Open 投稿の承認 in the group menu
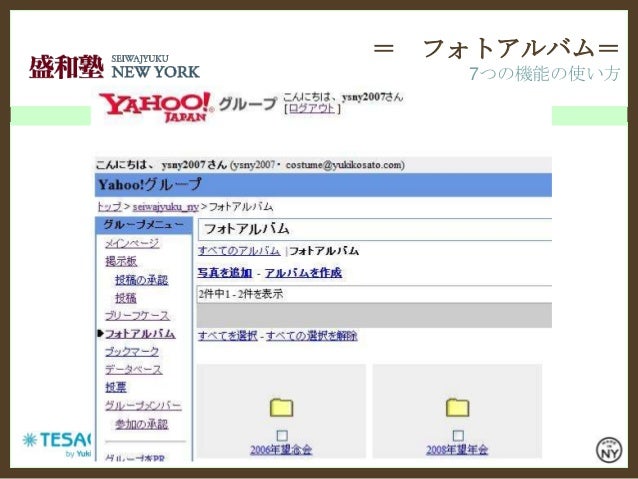638x479 pixels. [x=141, y=280]
